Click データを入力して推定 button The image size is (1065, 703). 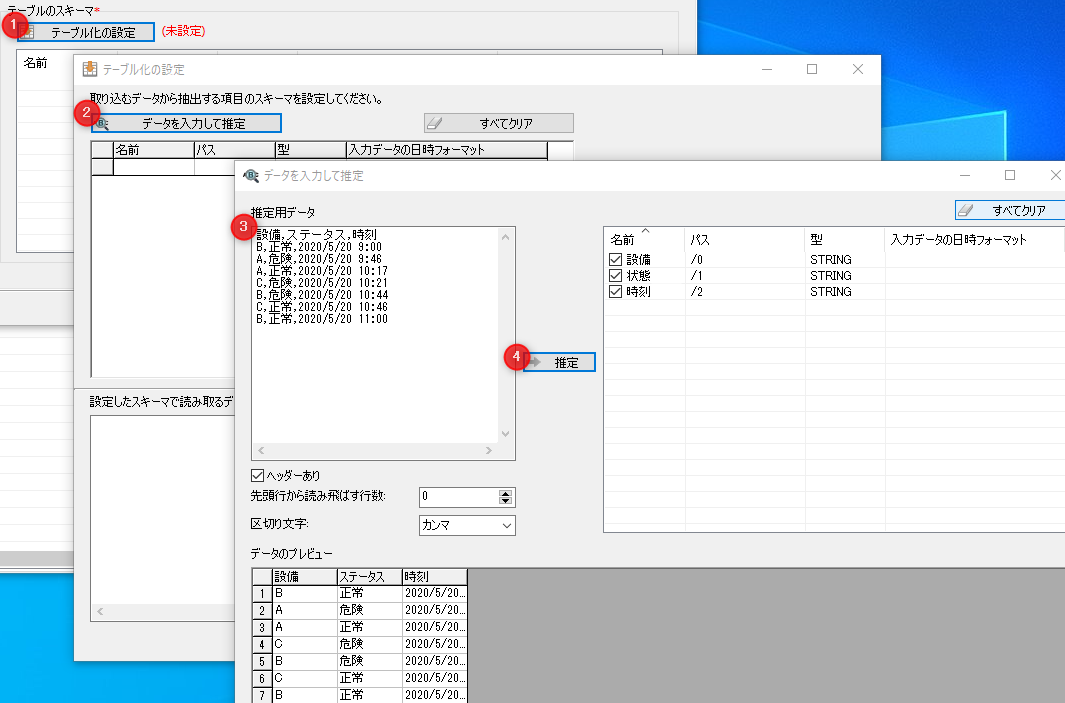pyautogui.click(x=186, y=123)
